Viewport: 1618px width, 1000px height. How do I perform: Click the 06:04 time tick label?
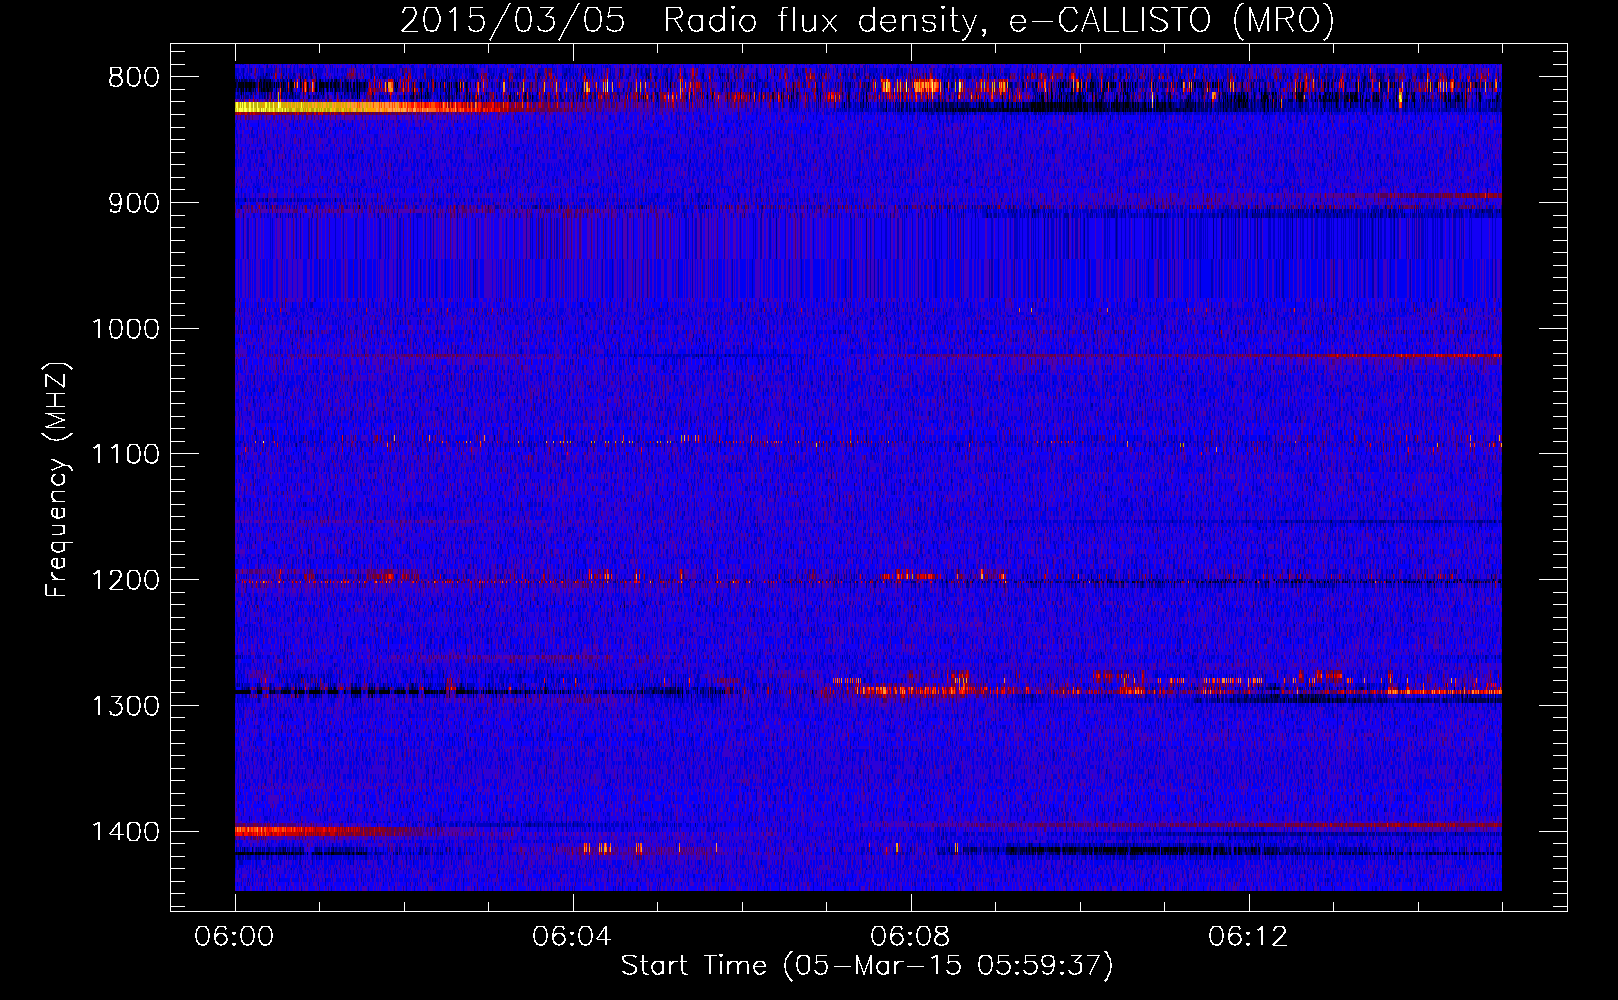tap(573, 937)
